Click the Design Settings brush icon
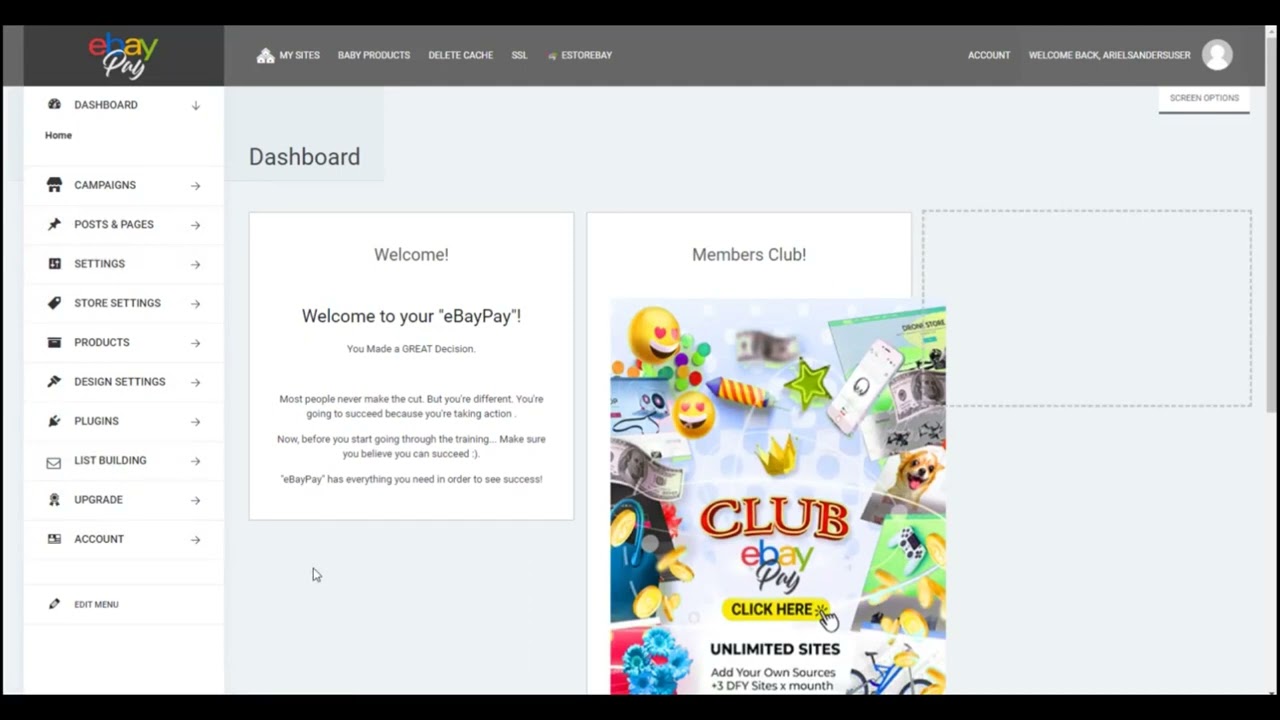1280x720 pixels. (54, 381)
